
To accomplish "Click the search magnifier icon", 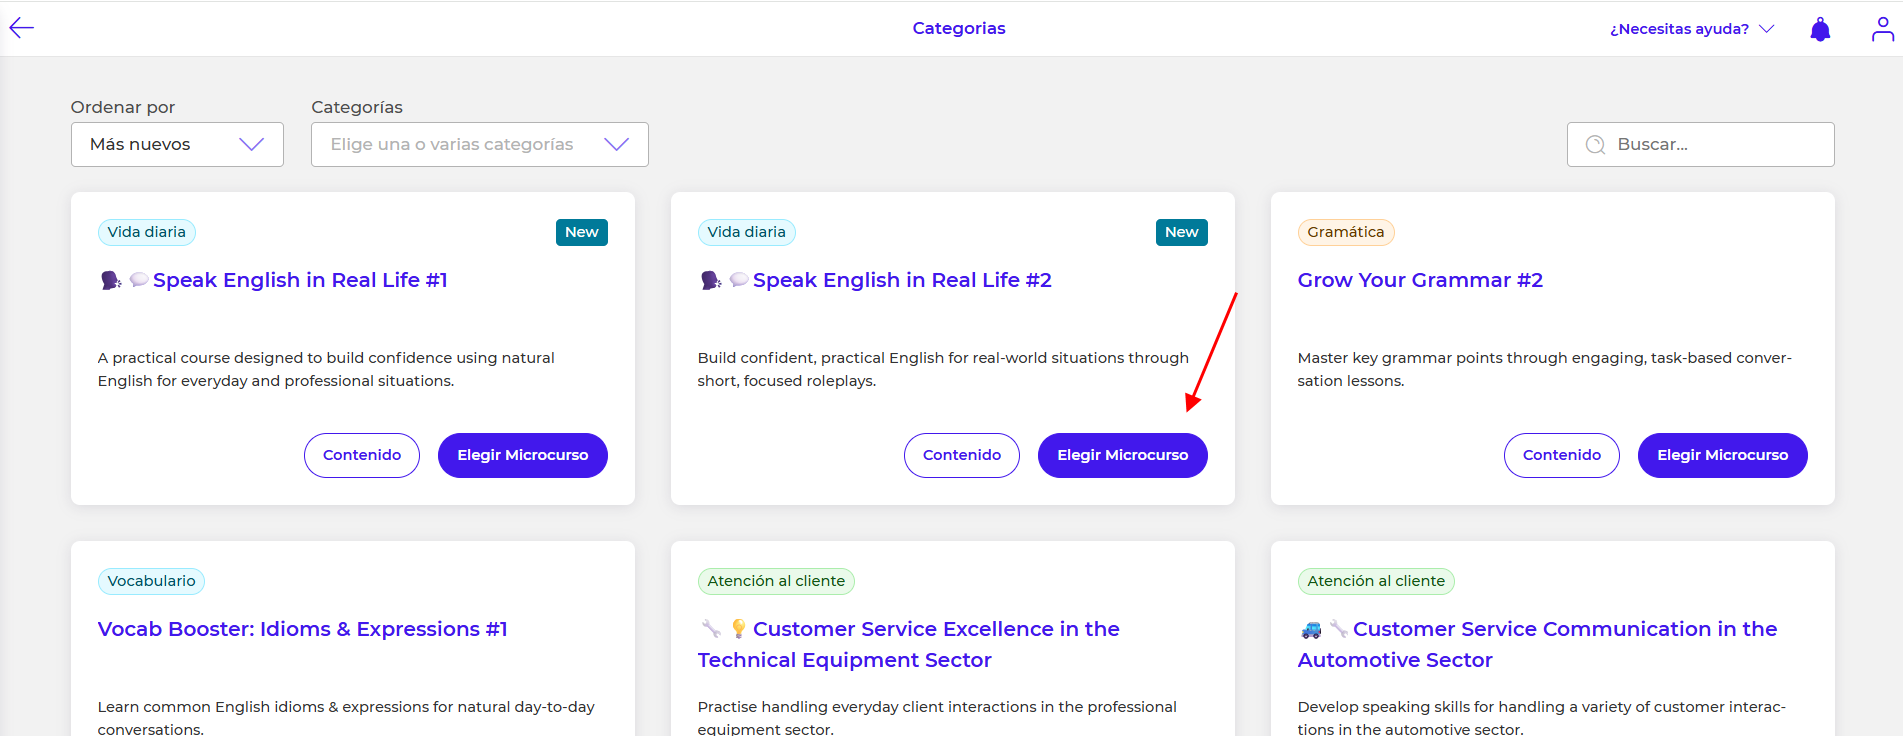I will pyautogui.click(x=1595, y=145).
